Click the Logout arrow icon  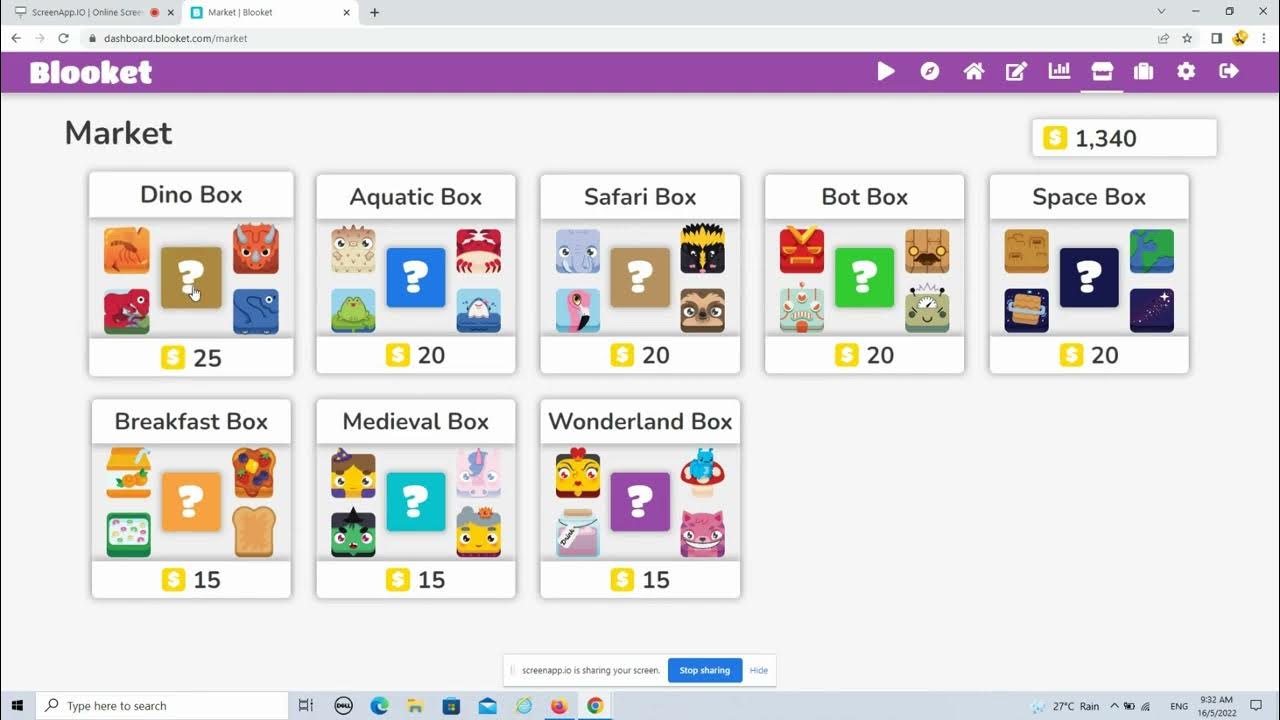pyautogui.click(x=1229, y=70)
